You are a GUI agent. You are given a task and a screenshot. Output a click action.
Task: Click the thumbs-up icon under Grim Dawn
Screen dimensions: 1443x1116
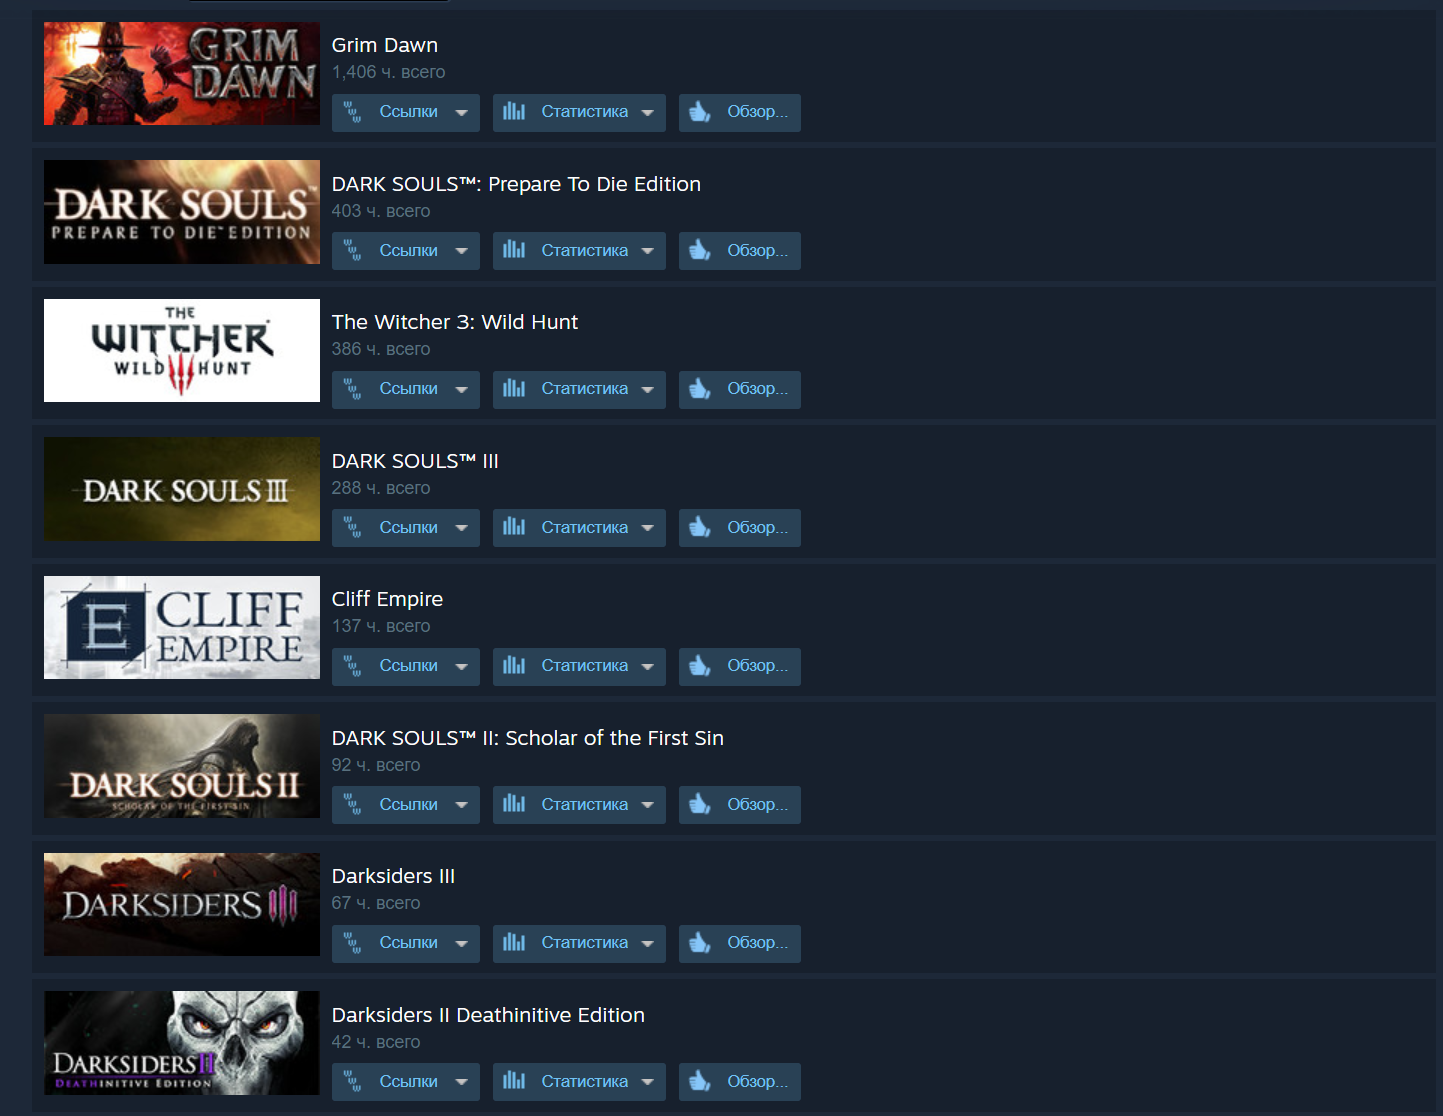point(700,112)
